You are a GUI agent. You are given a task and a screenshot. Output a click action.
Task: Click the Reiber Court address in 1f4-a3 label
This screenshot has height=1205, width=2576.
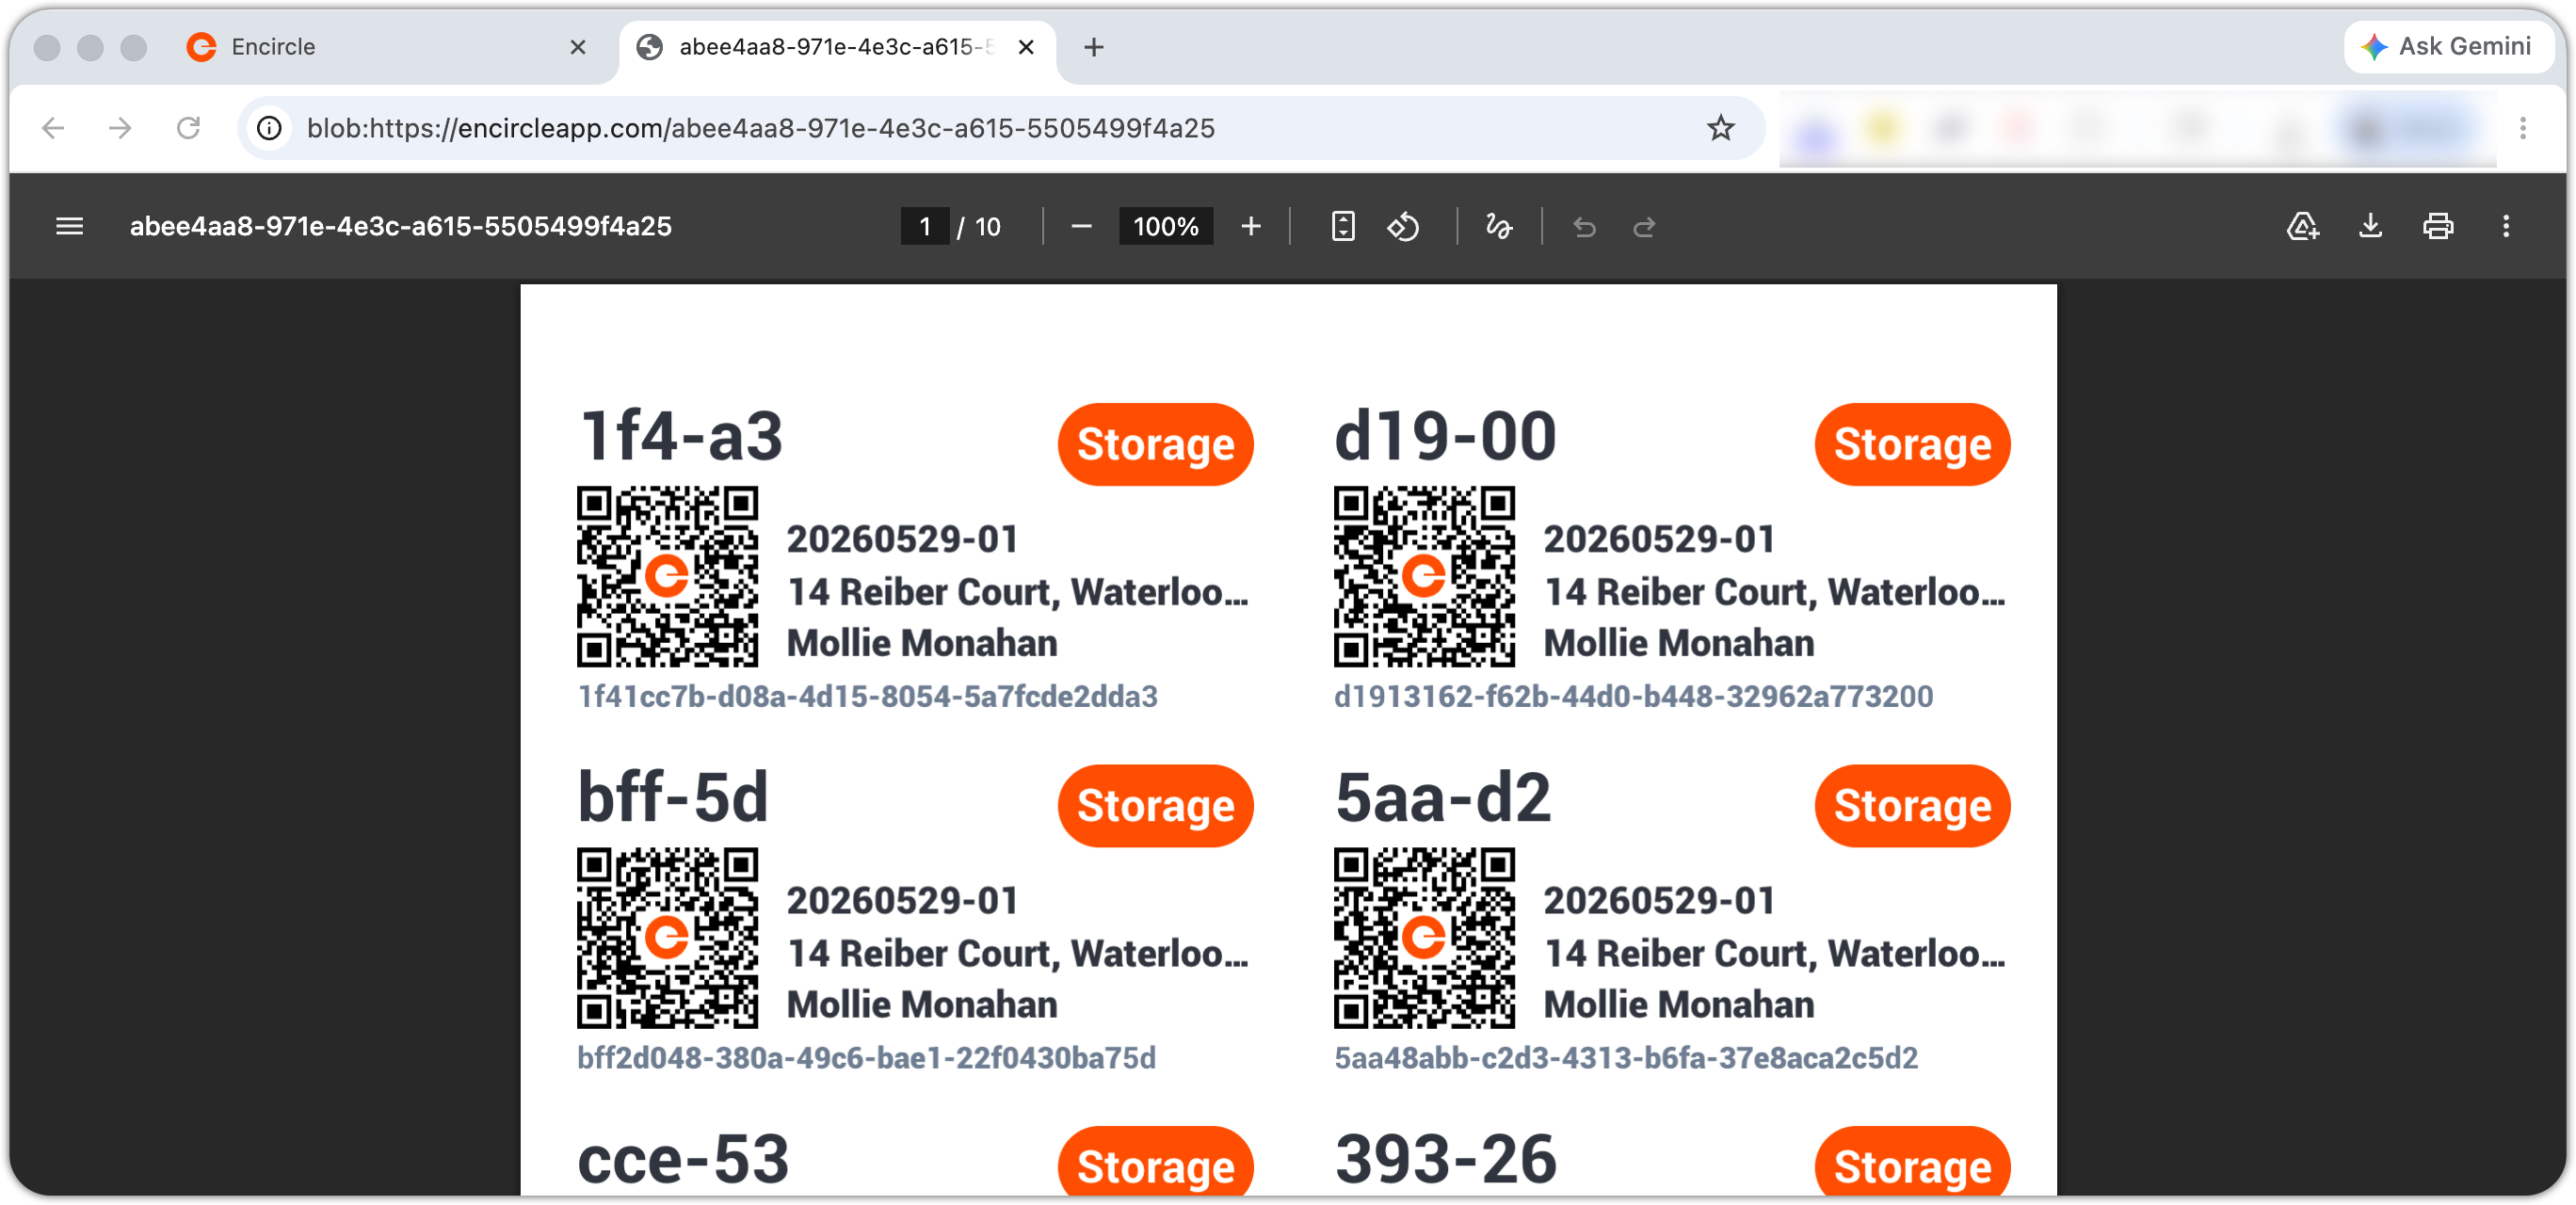1018,593
